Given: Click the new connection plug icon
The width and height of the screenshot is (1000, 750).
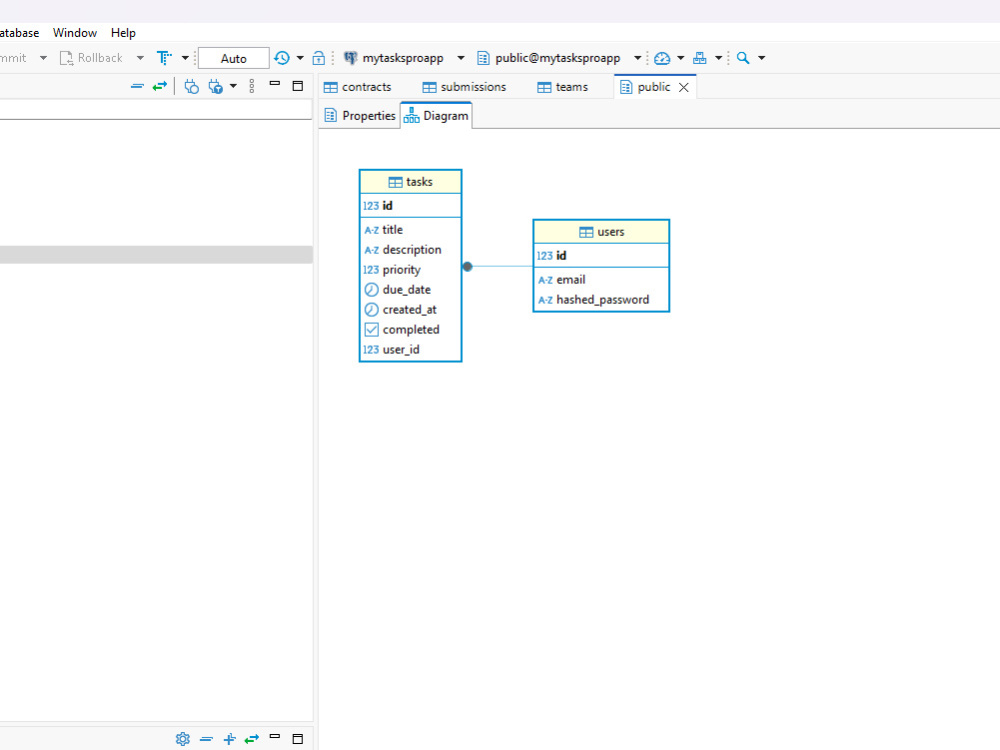Looking at the screenshot, I should [x=191, y=86].
